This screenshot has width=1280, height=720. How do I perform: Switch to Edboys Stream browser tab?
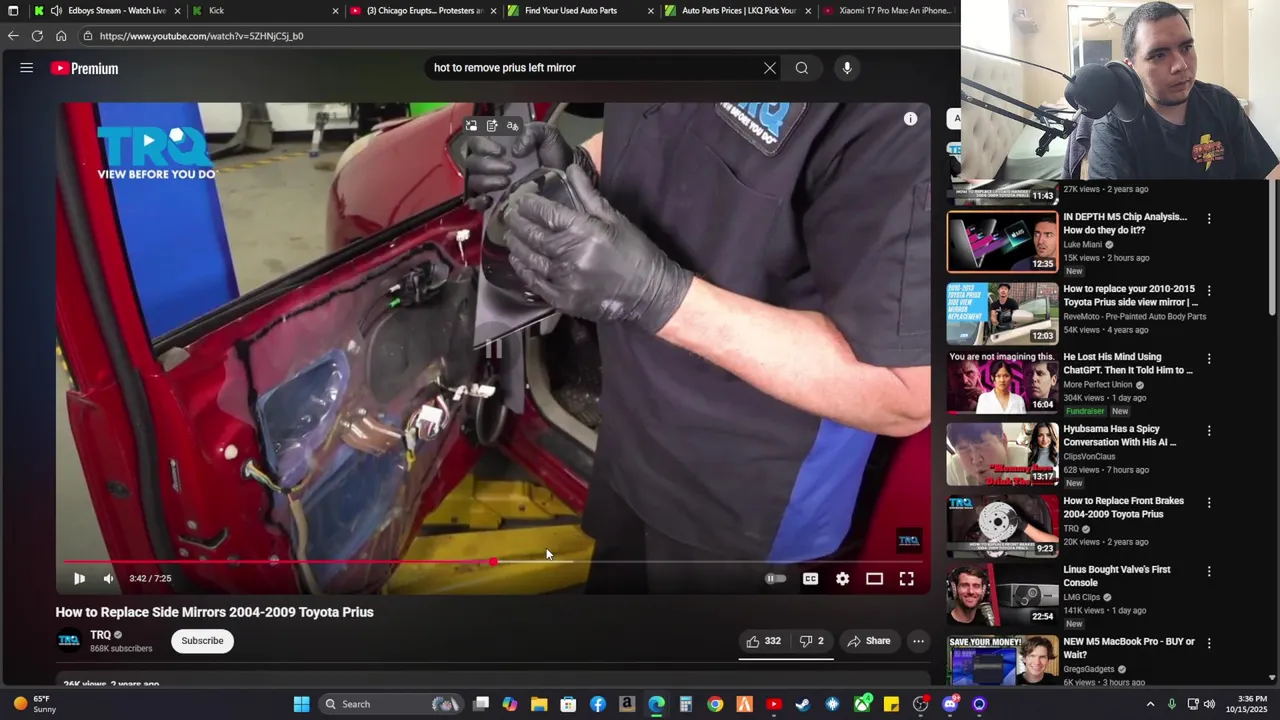coord(108,11)
